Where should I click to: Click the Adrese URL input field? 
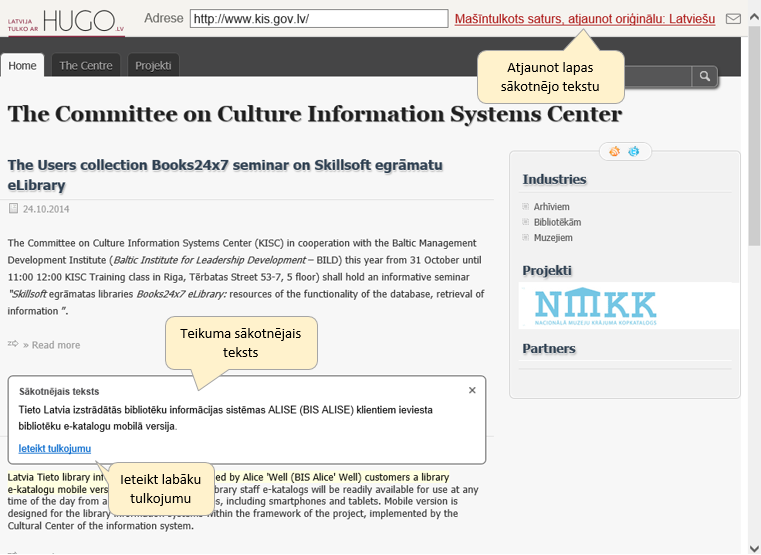click(x=319, y=19)
